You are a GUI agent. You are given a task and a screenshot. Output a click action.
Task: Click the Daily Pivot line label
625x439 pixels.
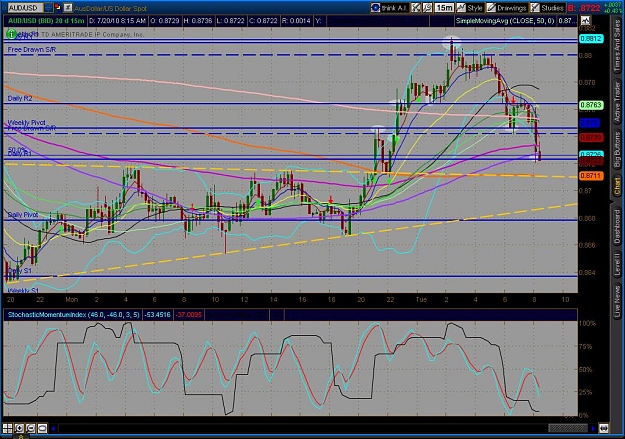23,215
